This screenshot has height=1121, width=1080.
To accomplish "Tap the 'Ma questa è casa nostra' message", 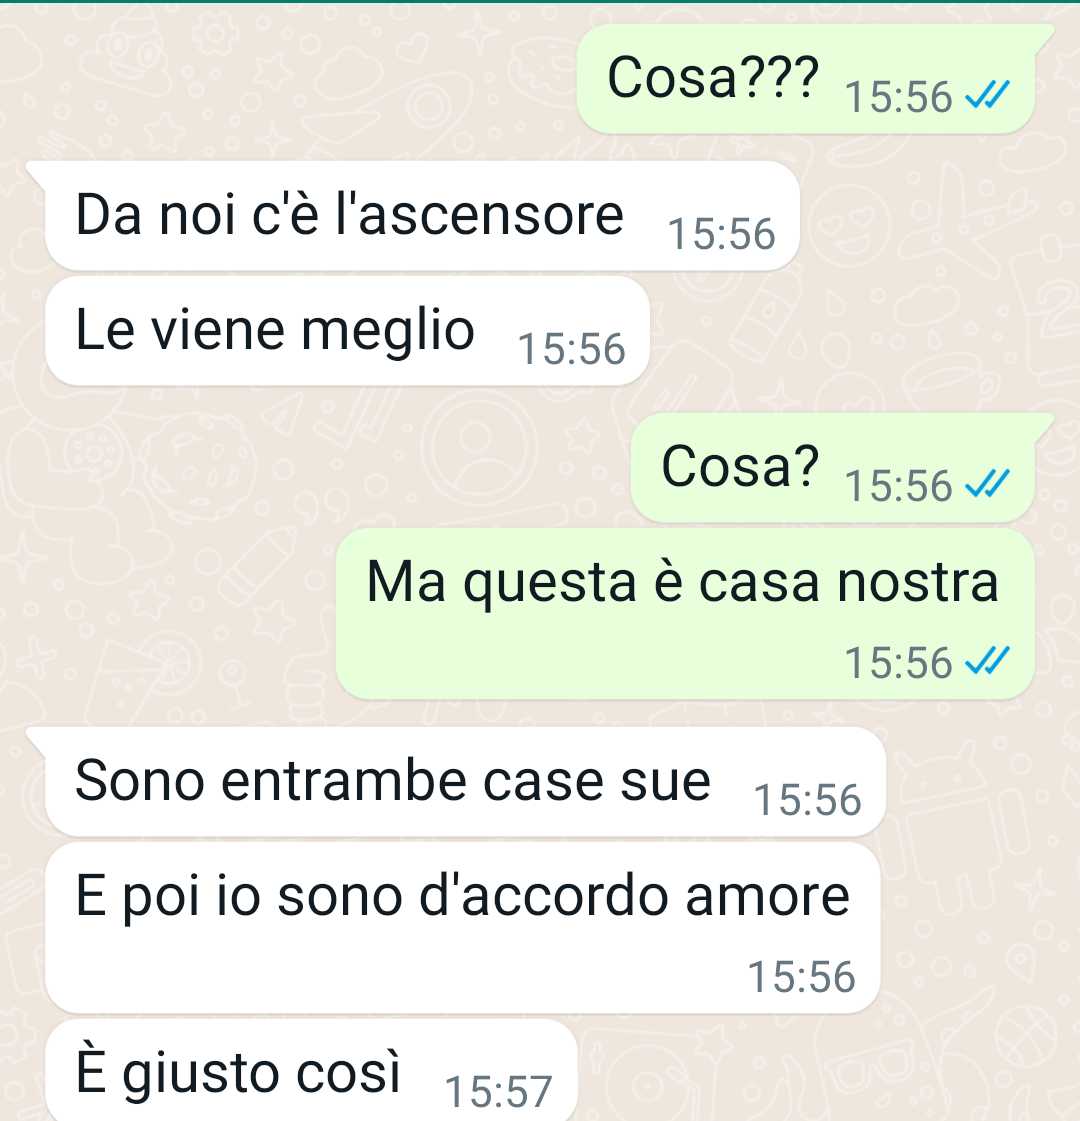I will coord(685,614).
